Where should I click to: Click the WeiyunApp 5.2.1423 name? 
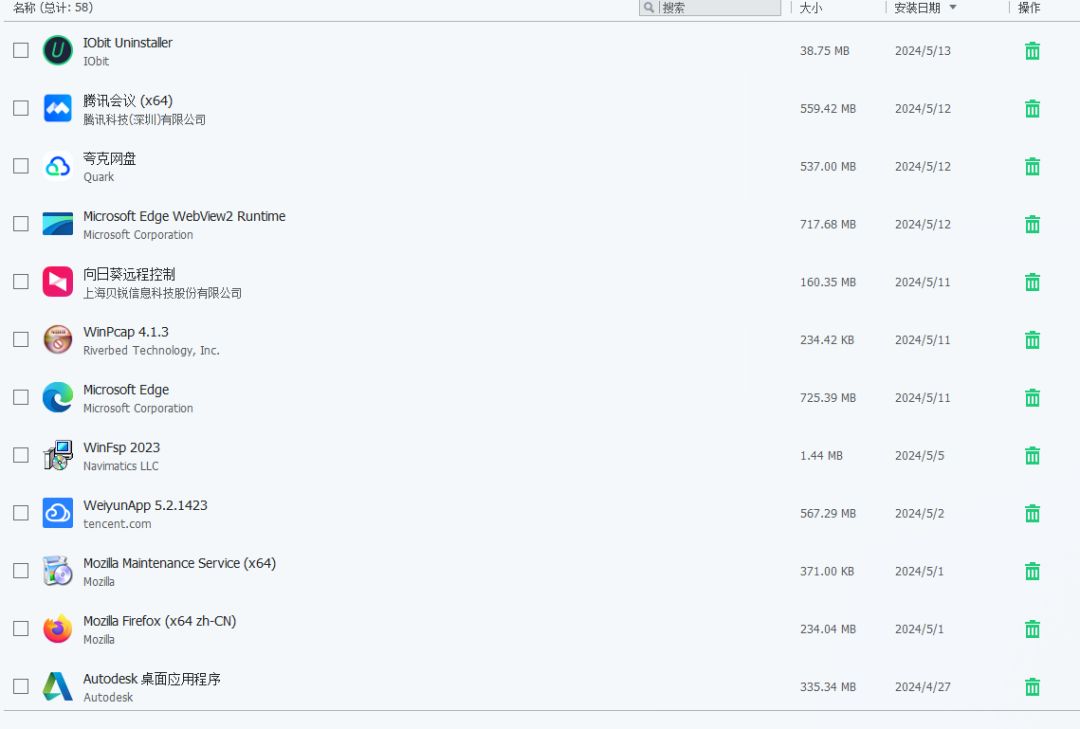[x=145, y=506]
